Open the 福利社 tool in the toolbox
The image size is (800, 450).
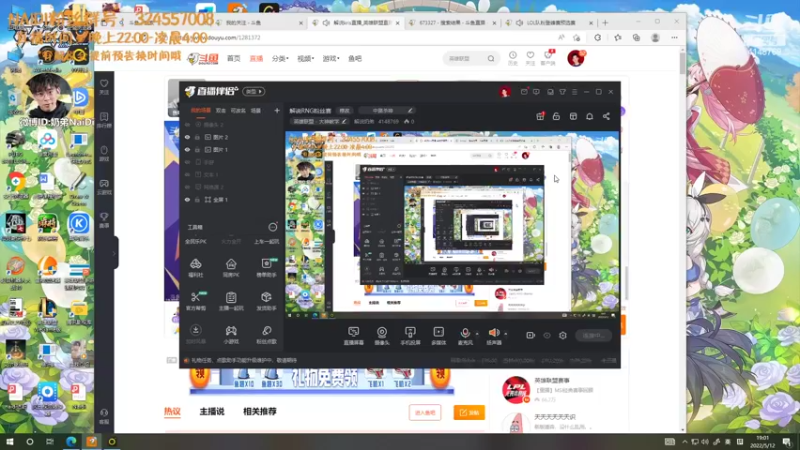[x=195, y=268]
